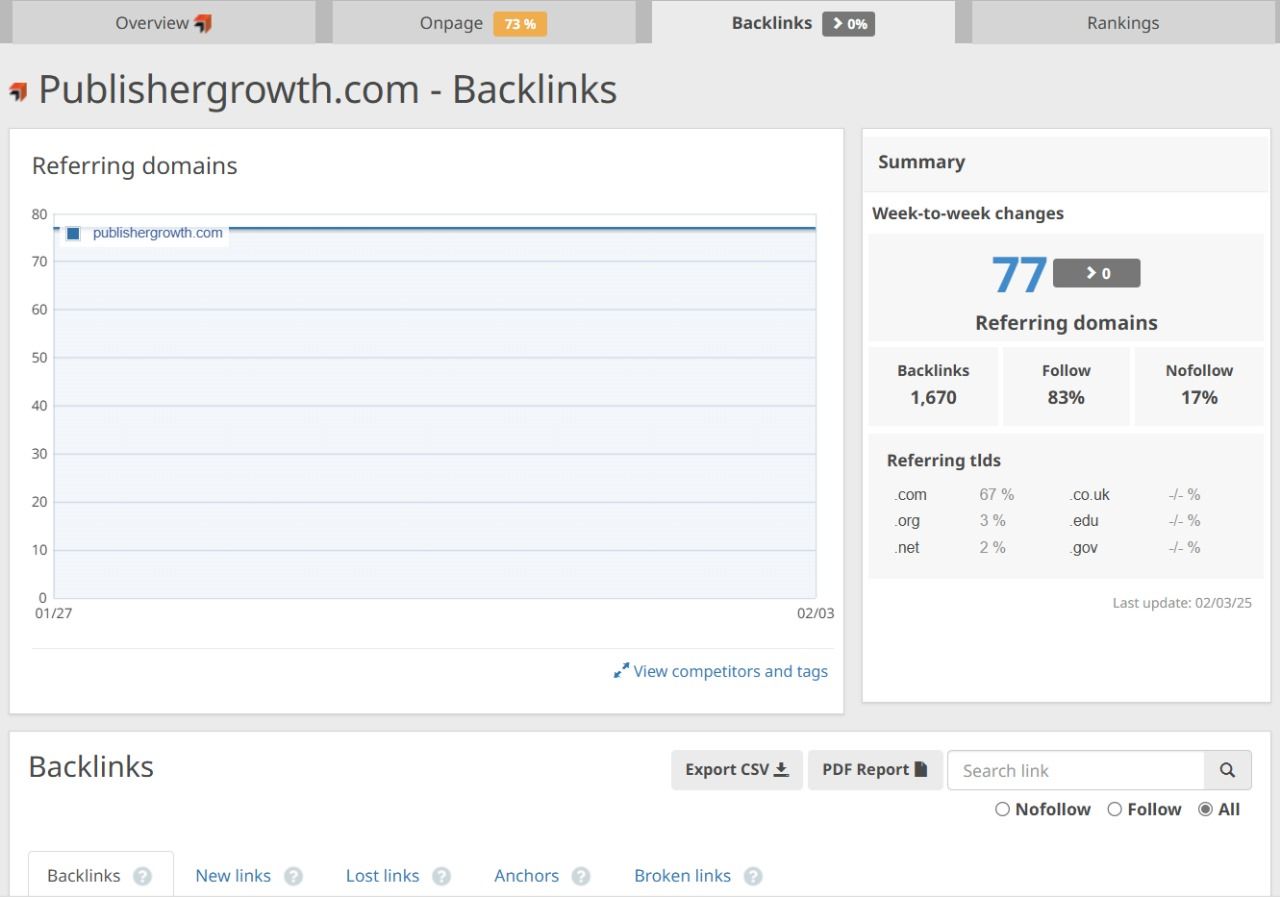1280x897 pixels.
Task: Switch to the Anchors tab
Action: click(x=526, y=876)
